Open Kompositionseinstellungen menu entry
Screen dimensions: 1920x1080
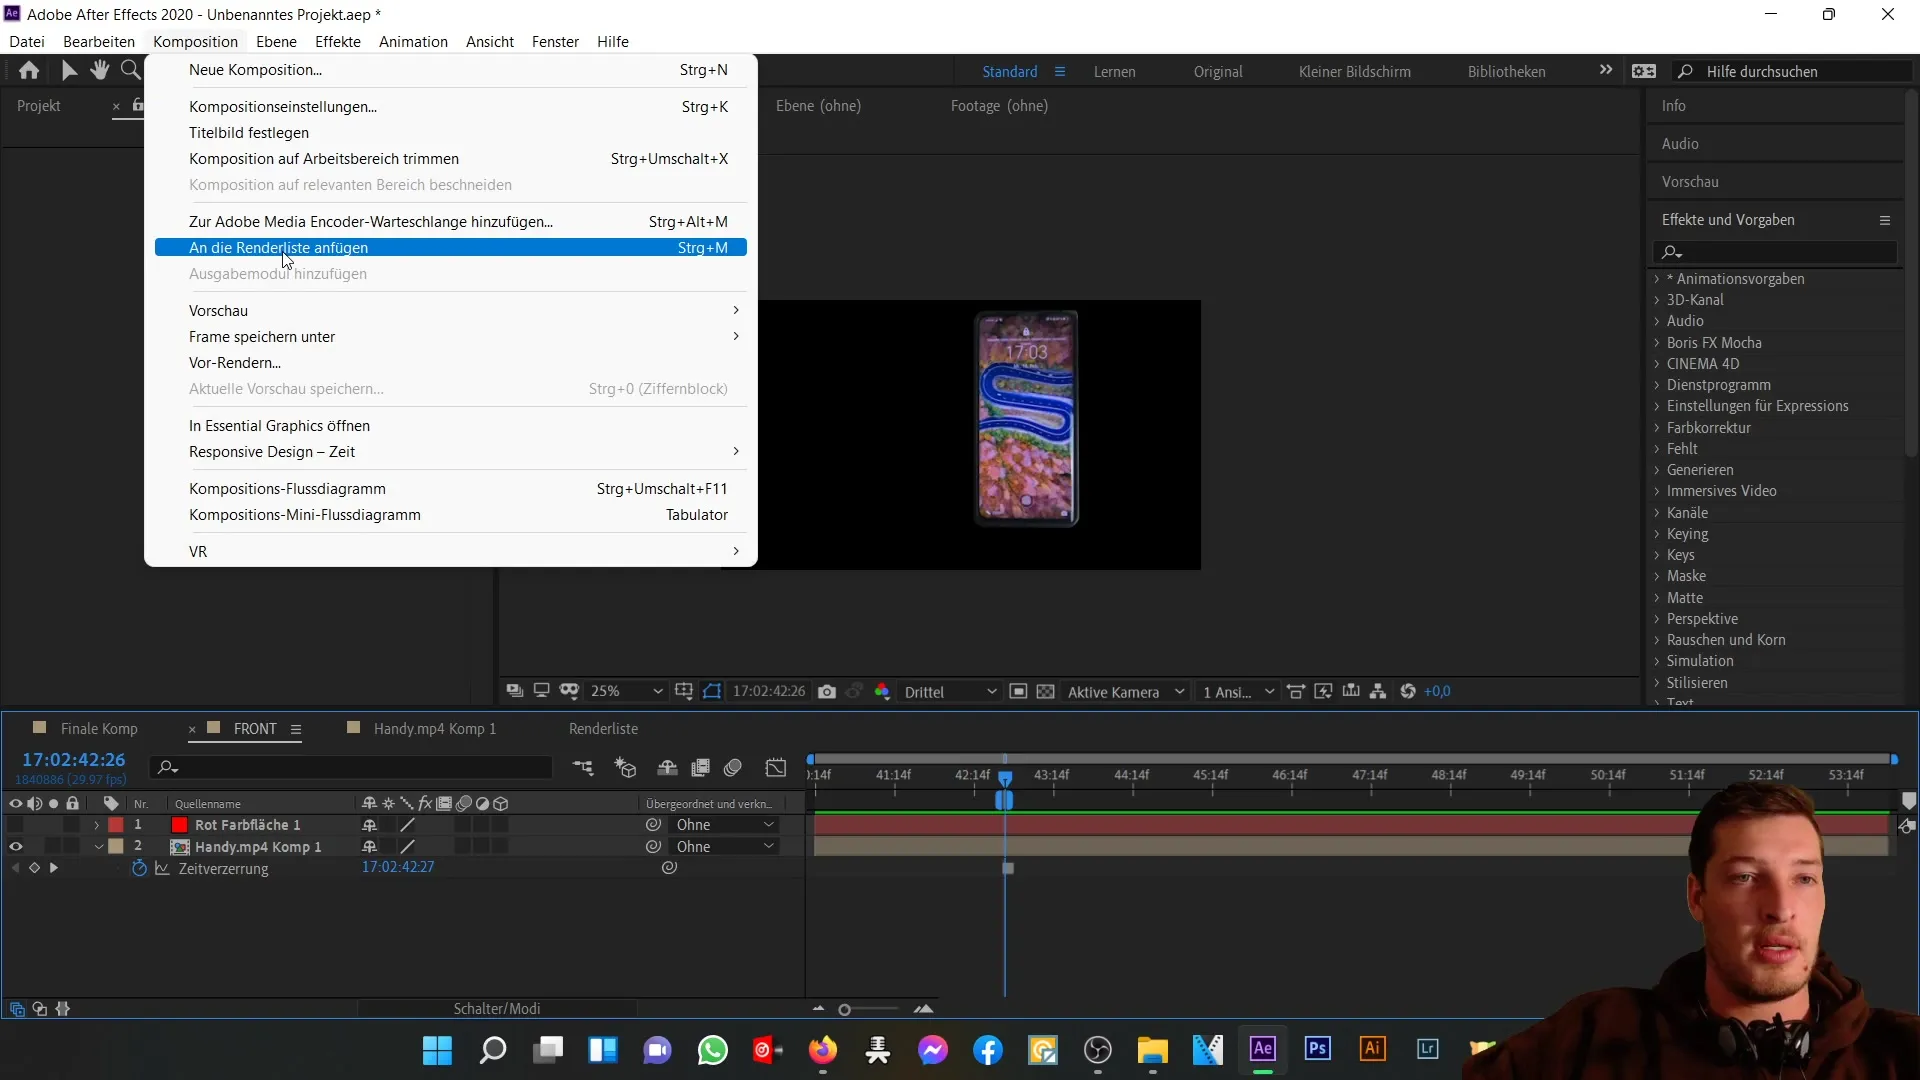point(451,107)
